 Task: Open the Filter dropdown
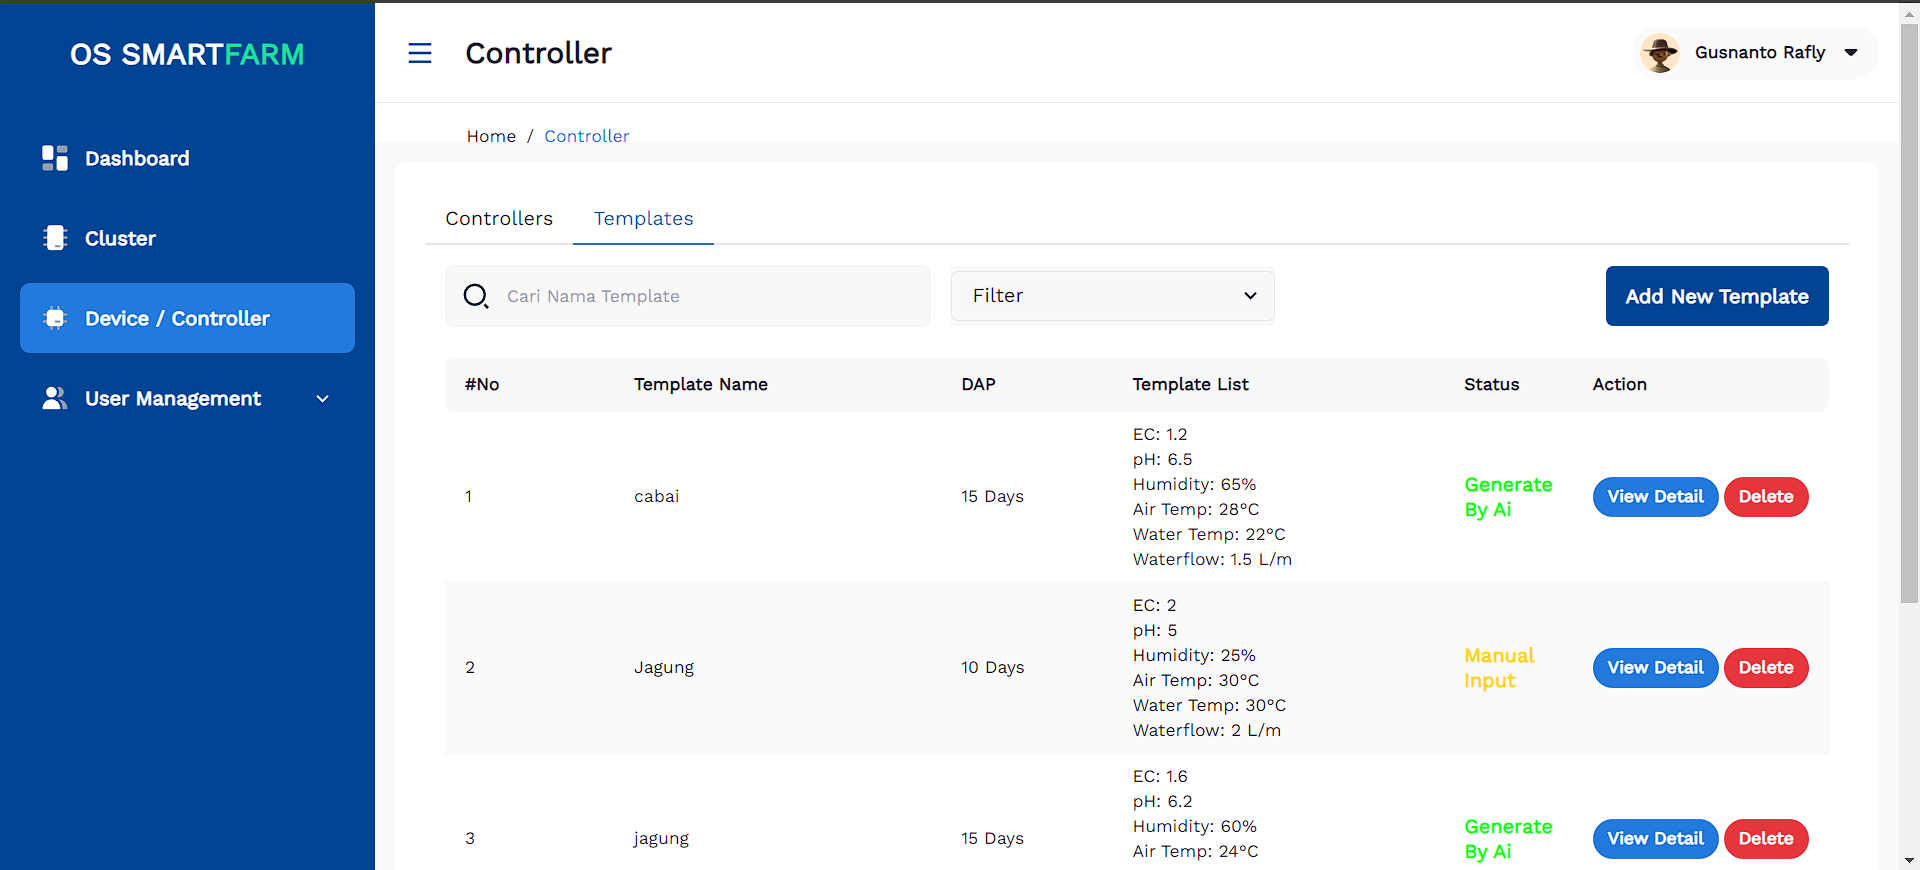pyautogui.click(x=1112, y=296)
